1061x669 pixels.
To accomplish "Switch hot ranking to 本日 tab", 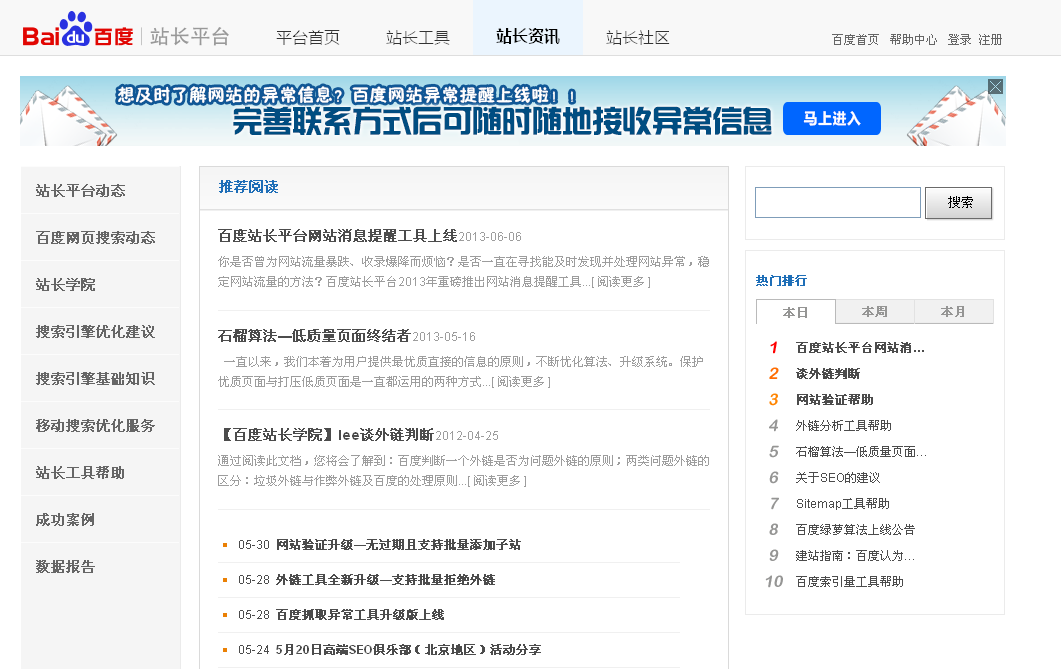I will pyautogui.click(x=796, y=313).
